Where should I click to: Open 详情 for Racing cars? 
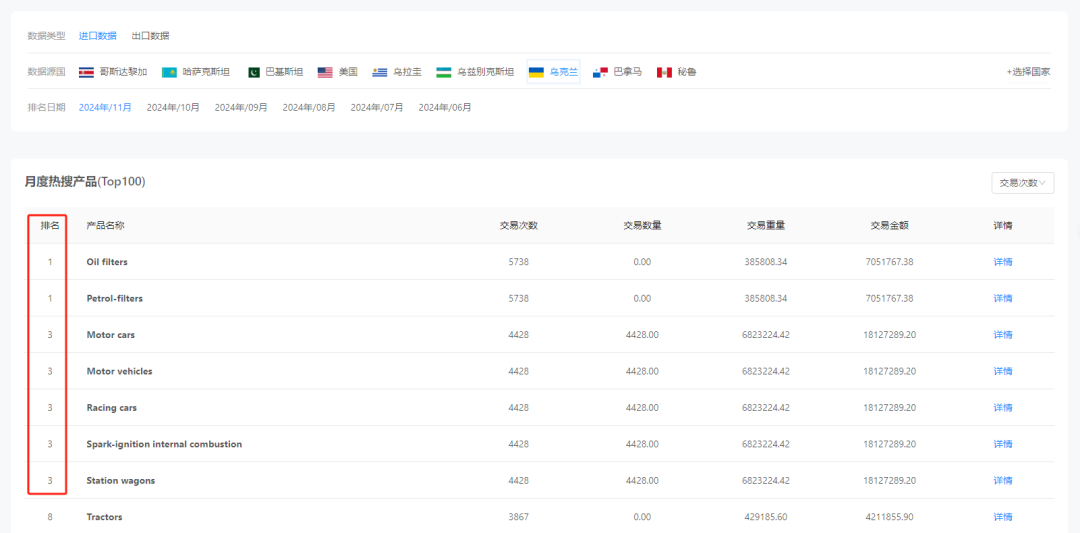click(x=1003, y=408)
